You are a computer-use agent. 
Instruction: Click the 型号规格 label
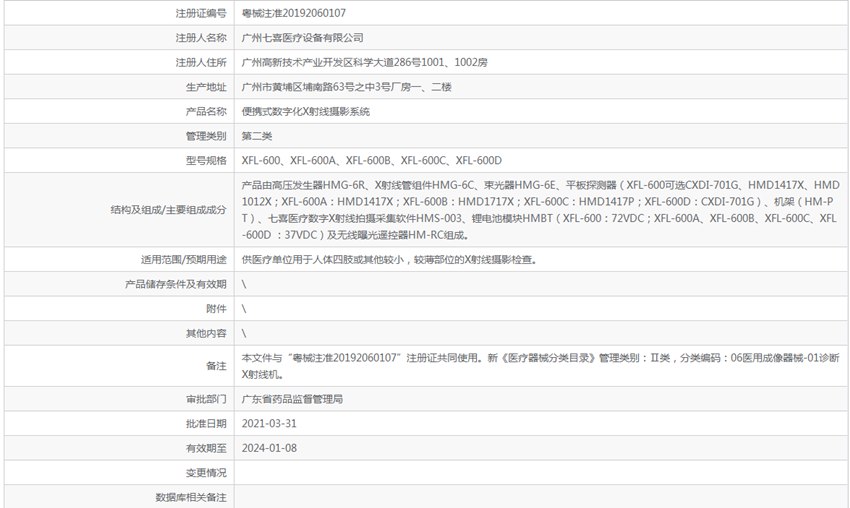point(206,160)
